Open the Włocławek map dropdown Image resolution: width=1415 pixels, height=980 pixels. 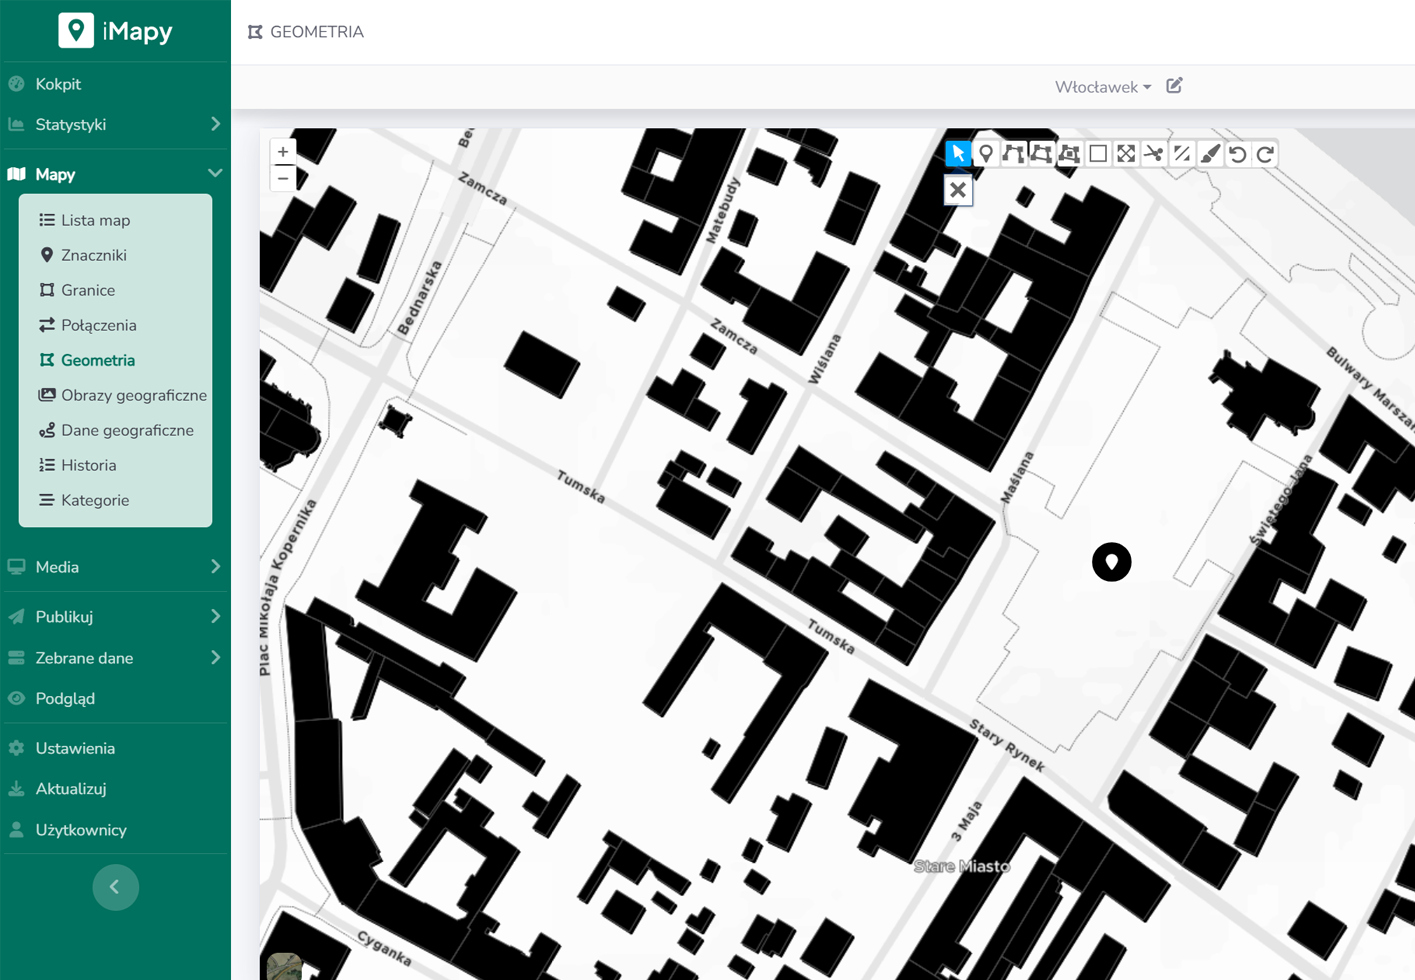click(x=1102, y=87)
